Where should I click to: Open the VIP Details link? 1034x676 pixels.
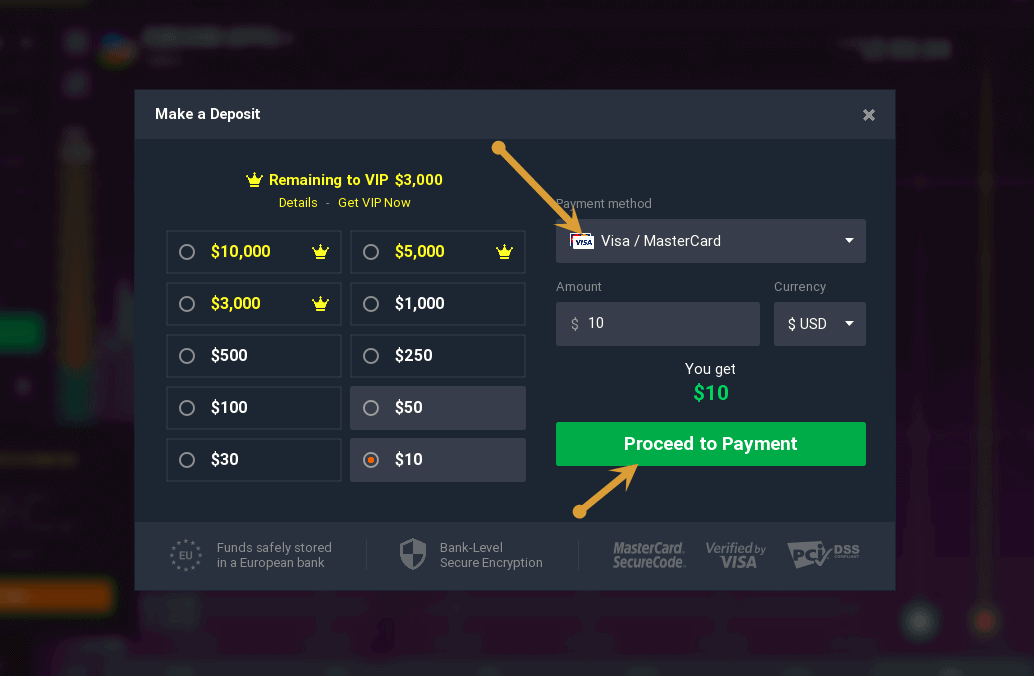pyautogui.click(x=298, y=202)
